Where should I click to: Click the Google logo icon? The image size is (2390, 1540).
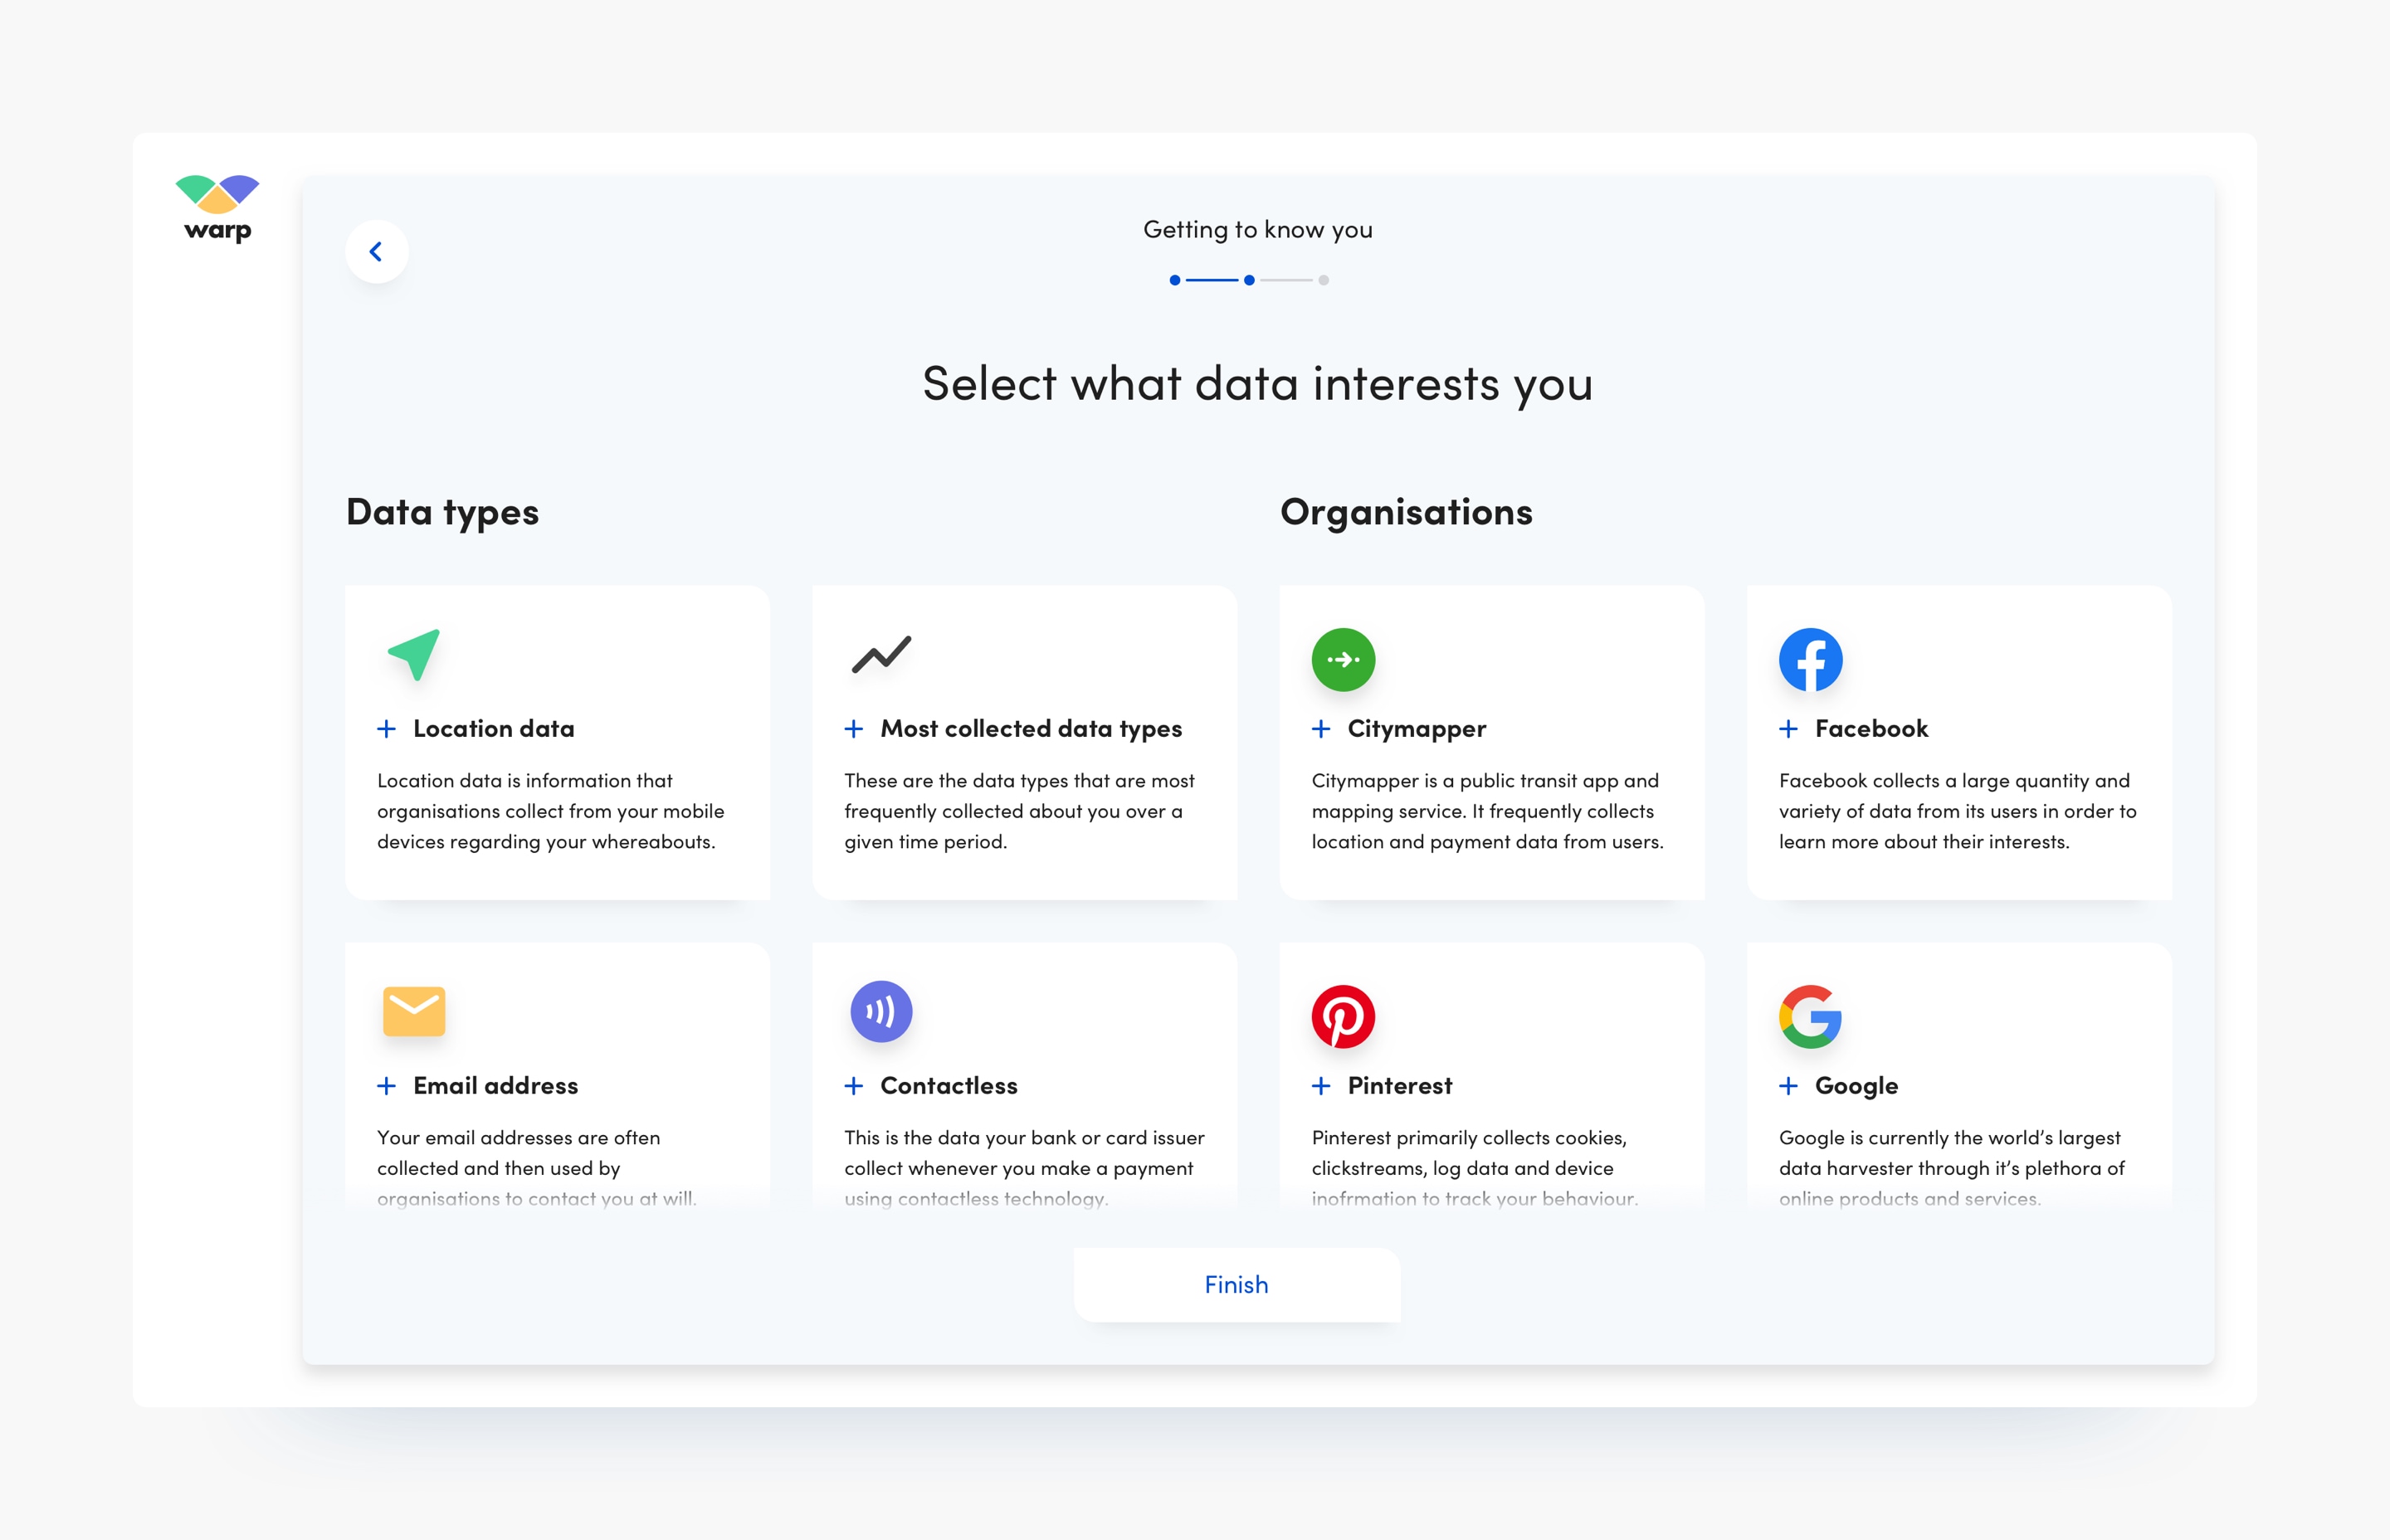click(1810, 1017)
